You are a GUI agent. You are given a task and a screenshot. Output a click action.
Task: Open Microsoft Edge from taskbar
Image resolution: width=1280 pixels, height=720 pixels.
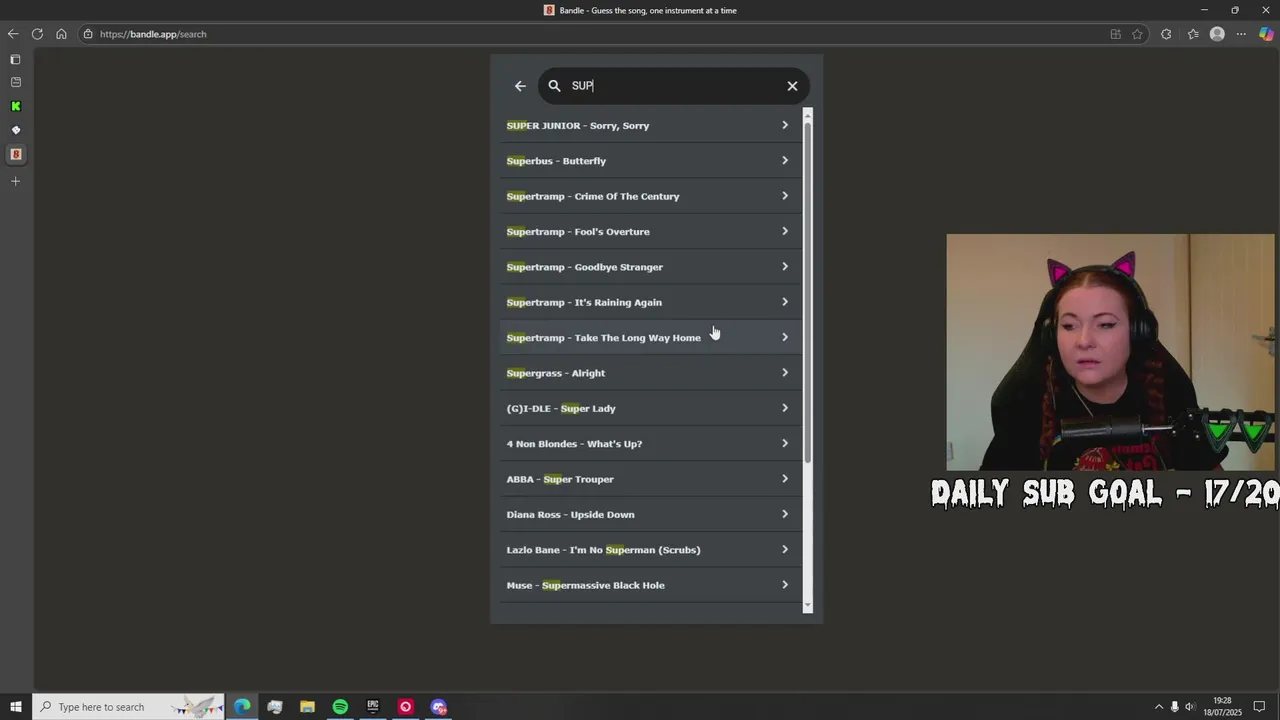pos(242,707)
